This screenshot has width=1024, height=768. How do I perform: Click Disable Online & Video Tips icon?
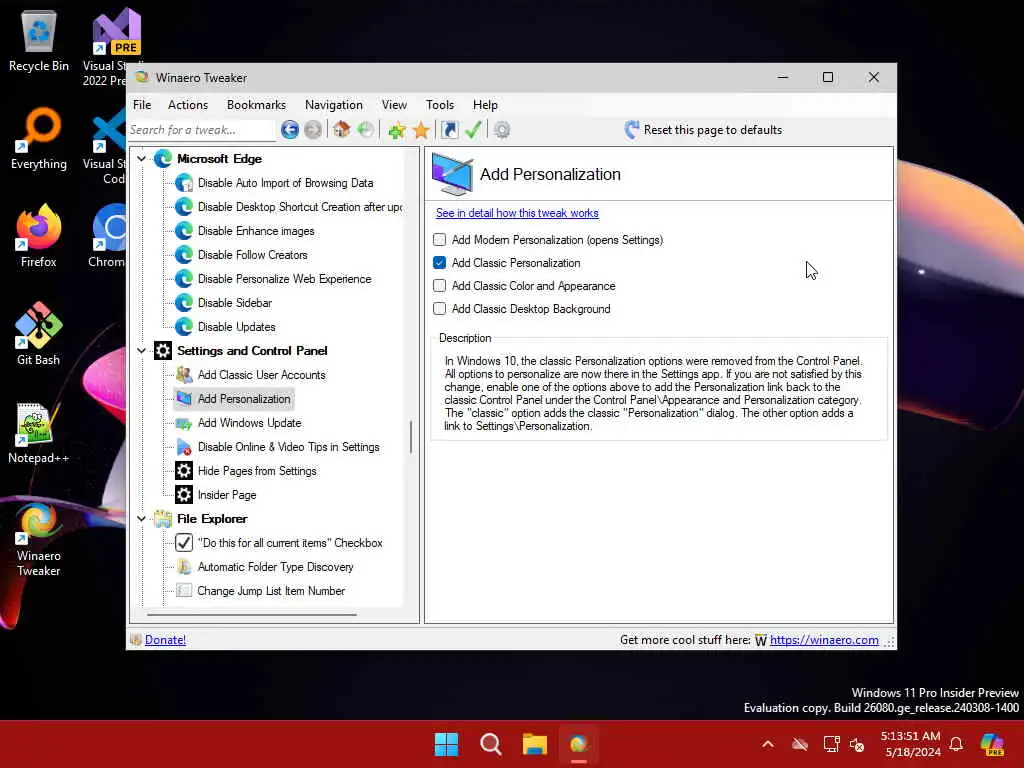[184, 447]
